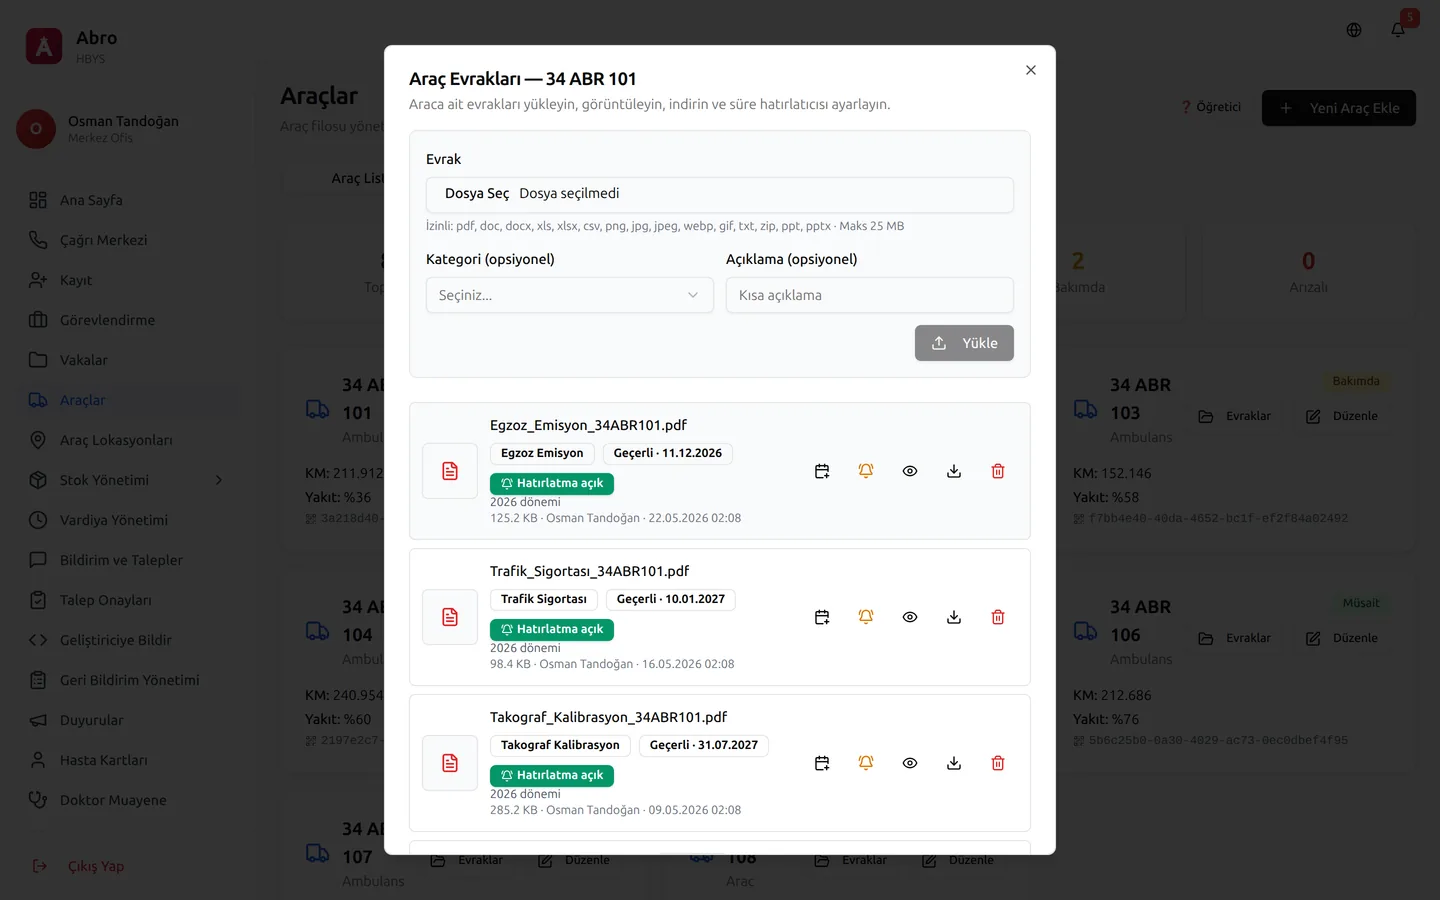Set validity date for Trafik Sigortası document
1440x900 pixels.
pos(822,617)
